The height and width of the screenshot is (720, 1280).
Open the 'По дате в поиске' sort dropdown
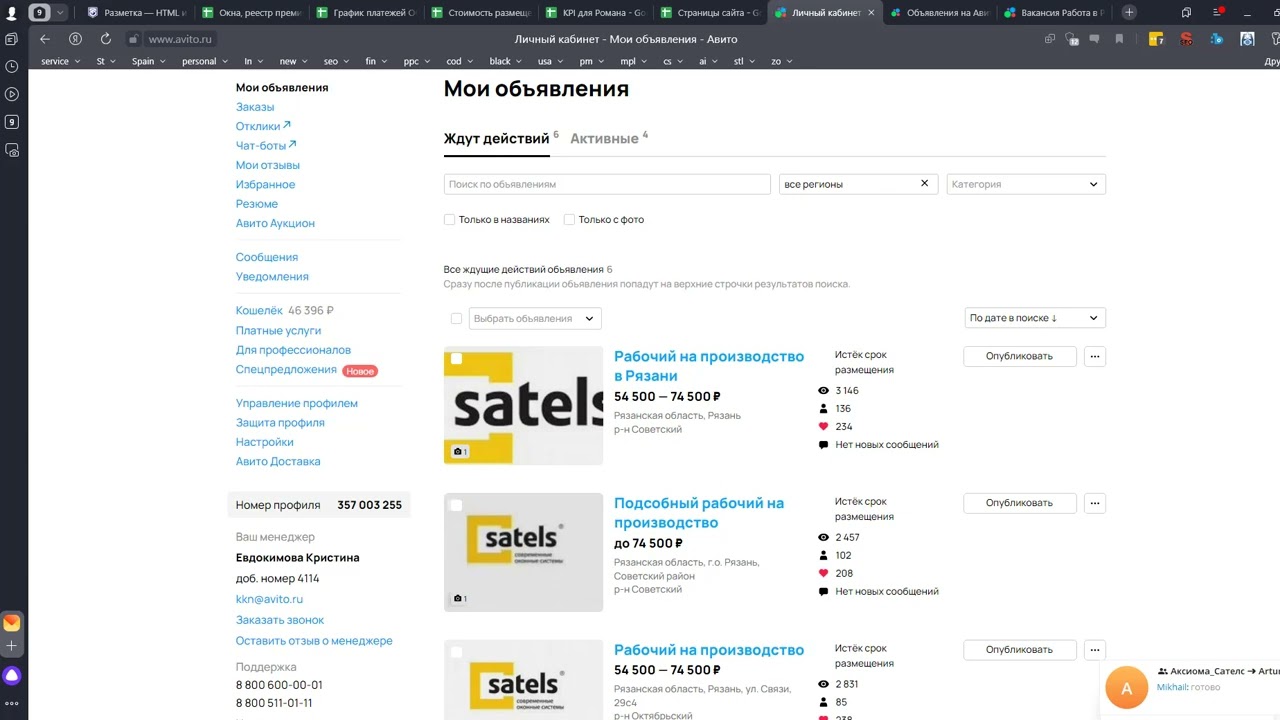point(1035,318)
